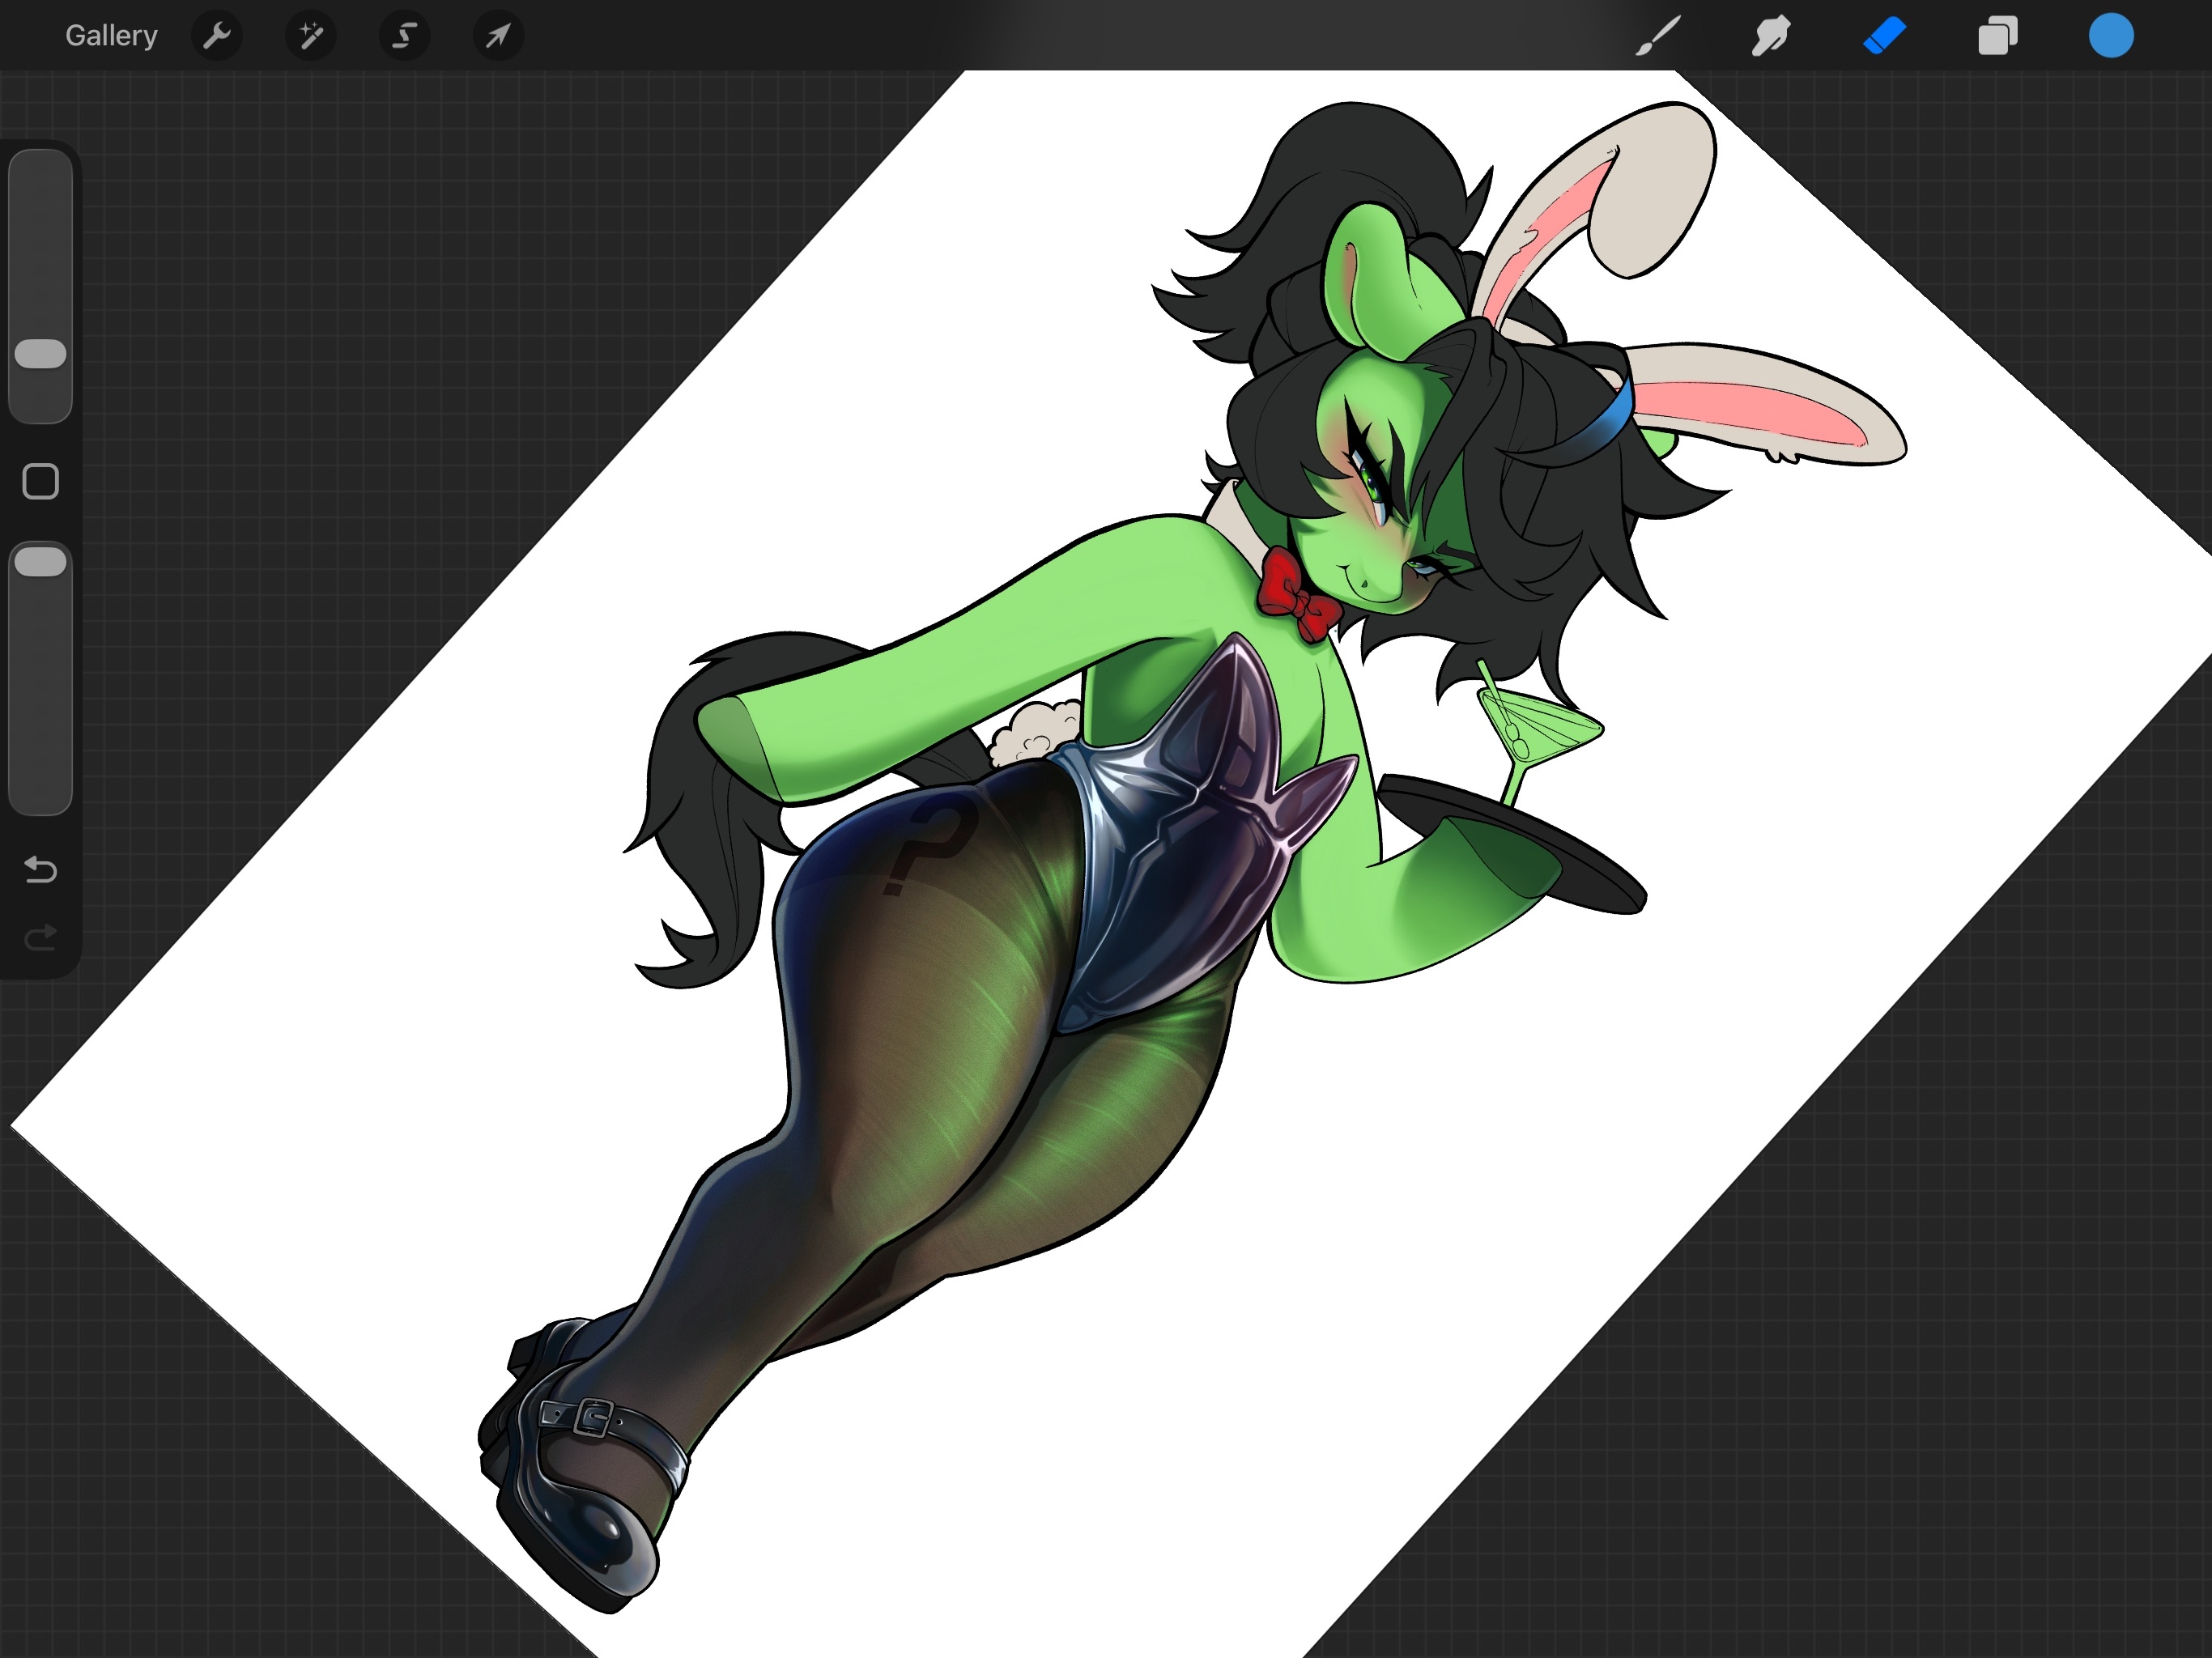Image resolution: width=2212 pixels, height=1658 pixels.
Task: Open the Layers panel icon
Action: point(1997,36)
